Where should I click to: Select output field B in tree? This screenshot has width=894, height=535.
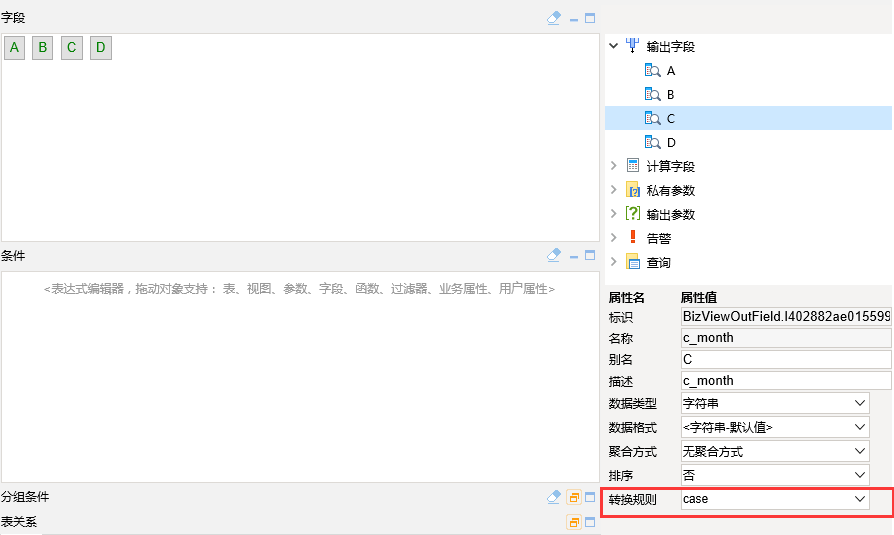671,95
